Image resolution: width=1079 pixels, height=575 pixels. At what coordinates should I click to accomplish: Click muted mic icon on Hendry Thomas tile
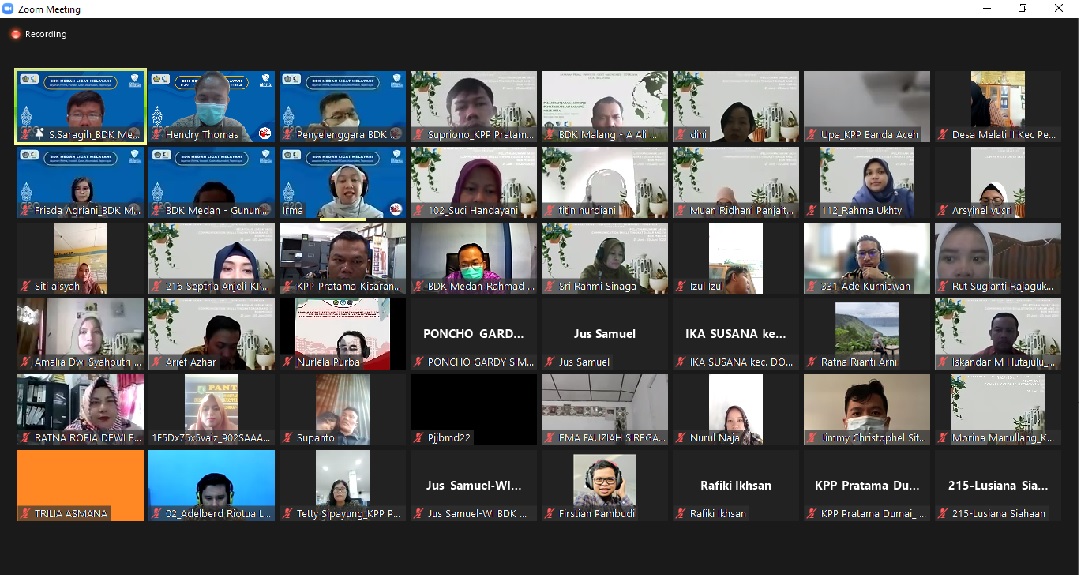tap(156, 134)
